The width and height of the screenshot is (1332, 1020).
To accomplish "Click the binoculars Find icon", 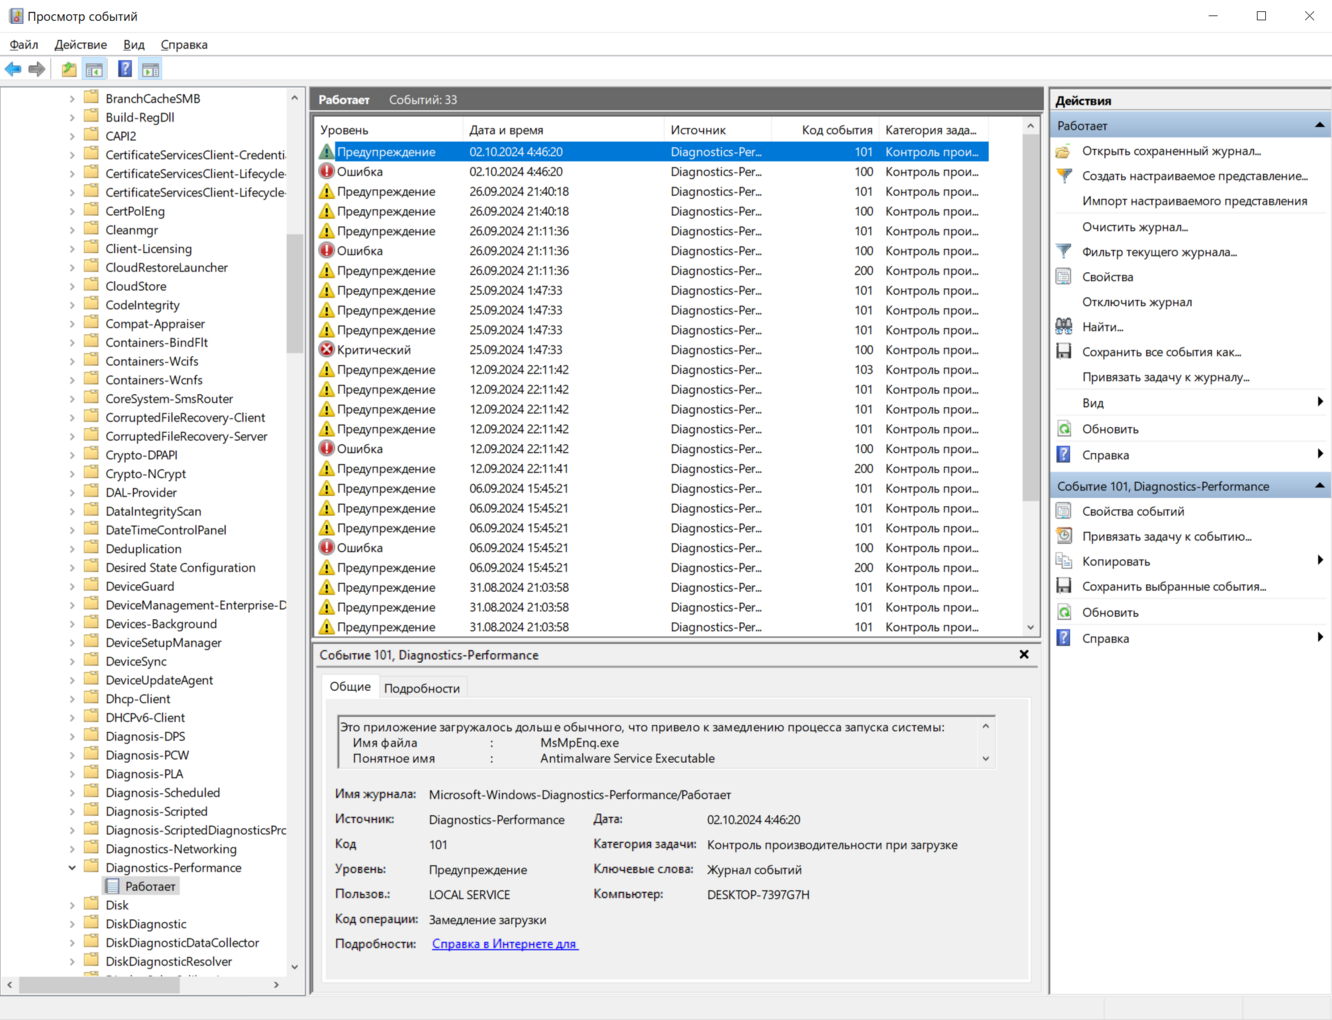I will [1064, 327].
